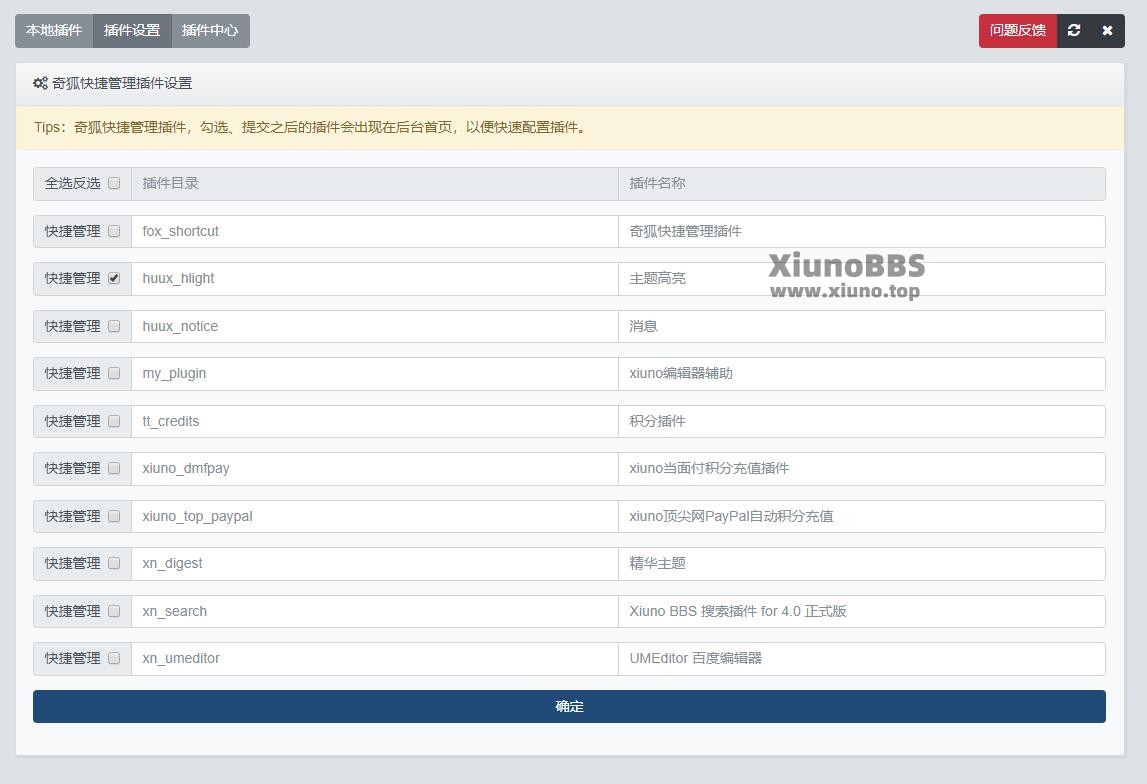
Task: Click the X close icon button
Action: point(1107,31)
